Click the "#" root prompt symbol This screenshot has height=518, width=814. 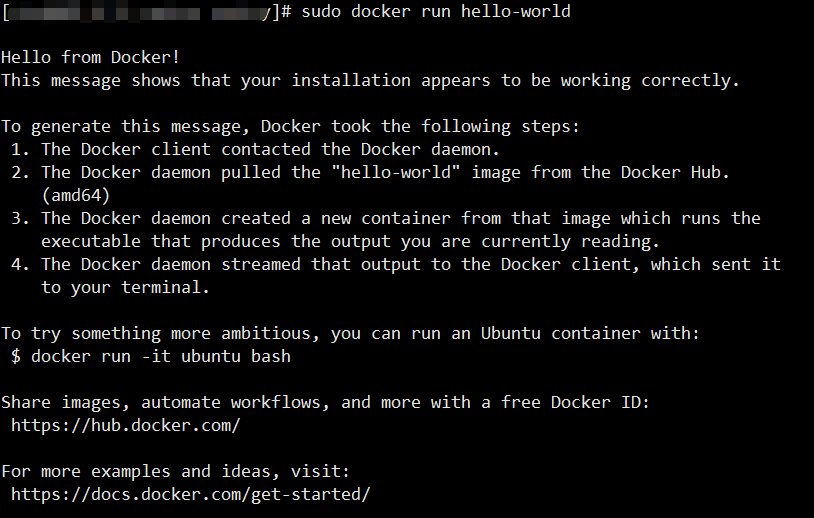click(286, 11)
